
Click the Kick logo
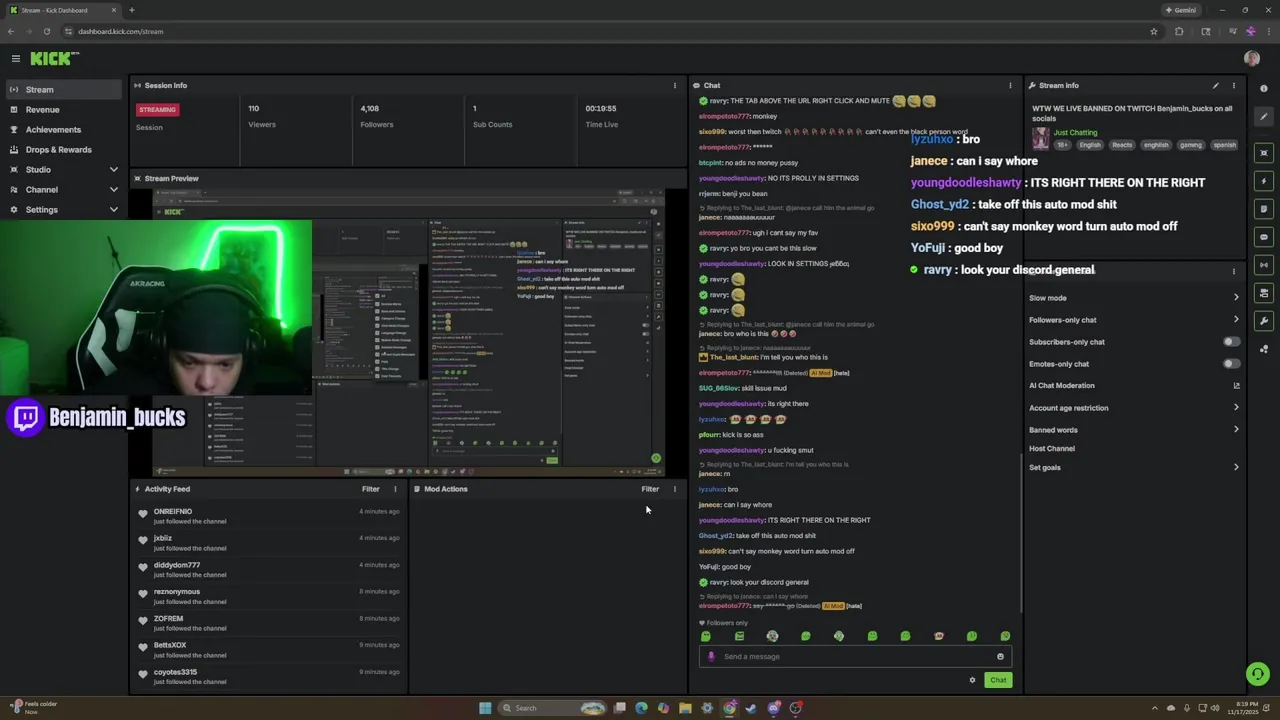pyautogui.click(x=54, y=59)
